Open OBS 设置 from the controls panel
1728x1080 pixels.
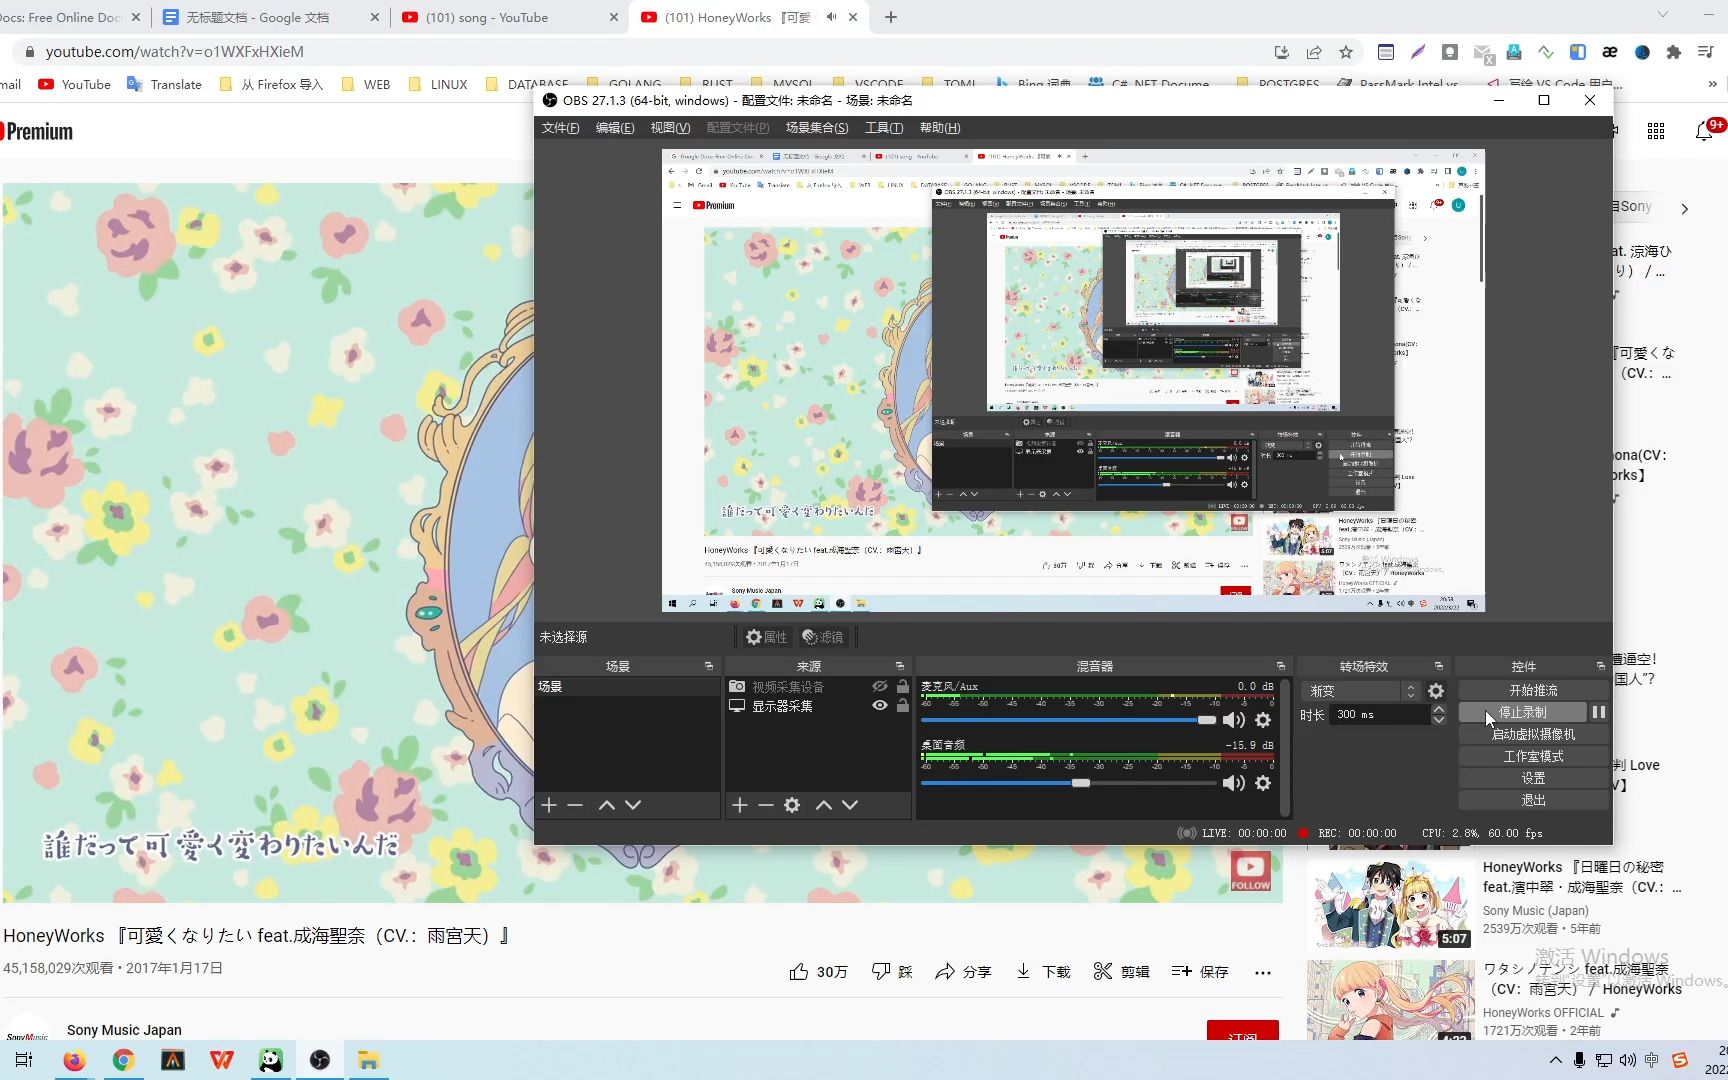click(1533, 778)
